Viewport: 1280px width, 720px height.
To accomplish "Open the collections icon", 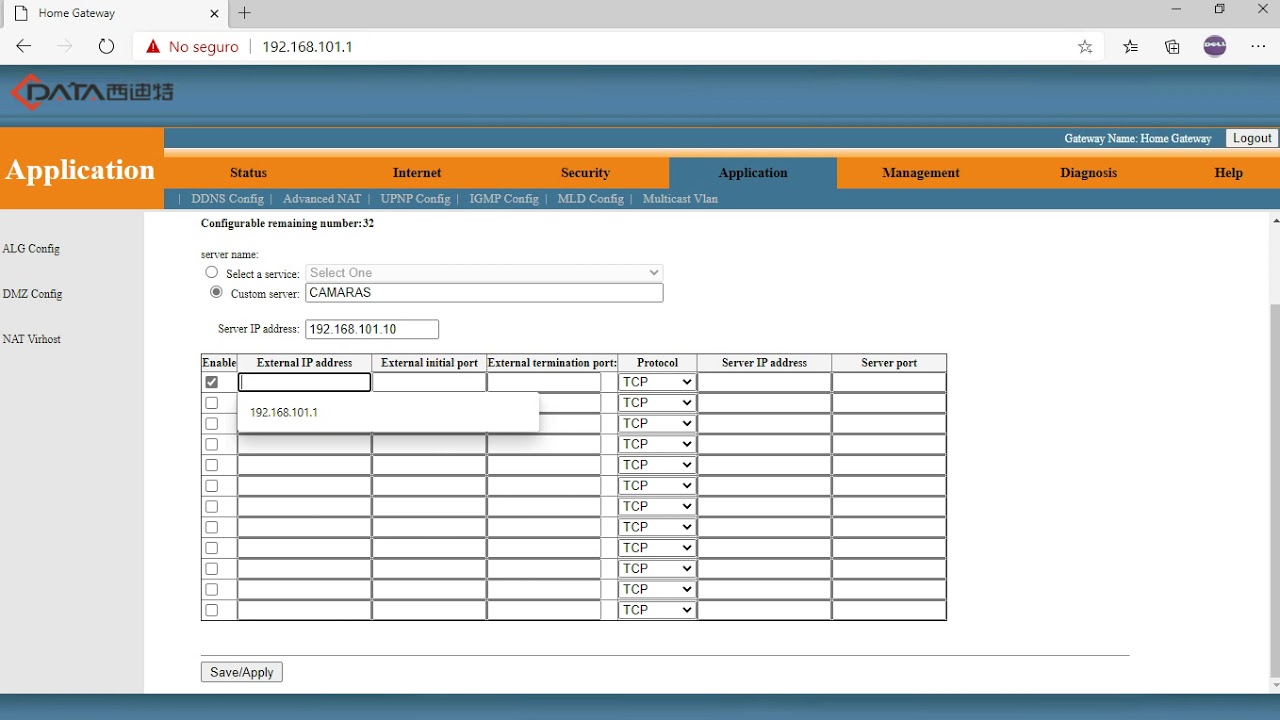I will tap(1172, 46).
